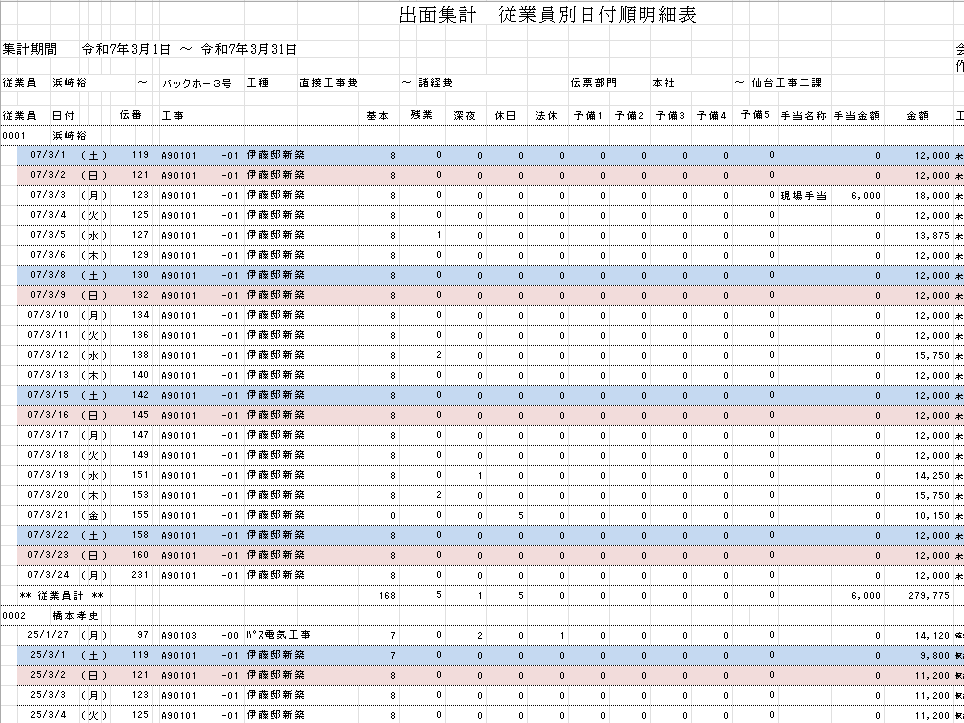Click the 工事 column header

(x=172, y=116)
